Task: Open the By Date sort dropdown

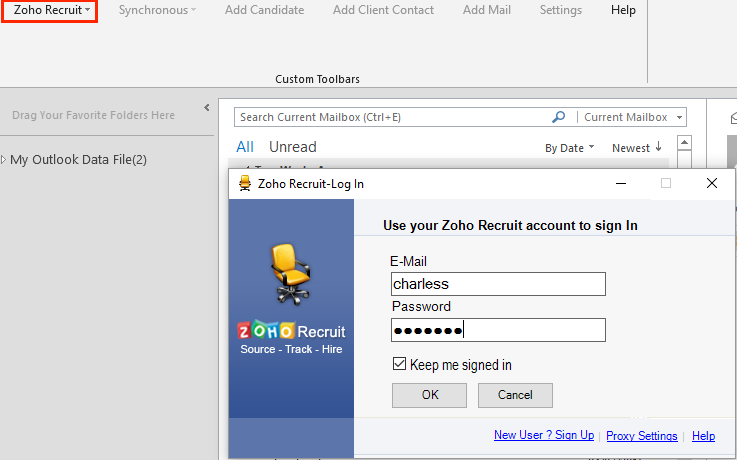Action: click(x=570, y=148)
